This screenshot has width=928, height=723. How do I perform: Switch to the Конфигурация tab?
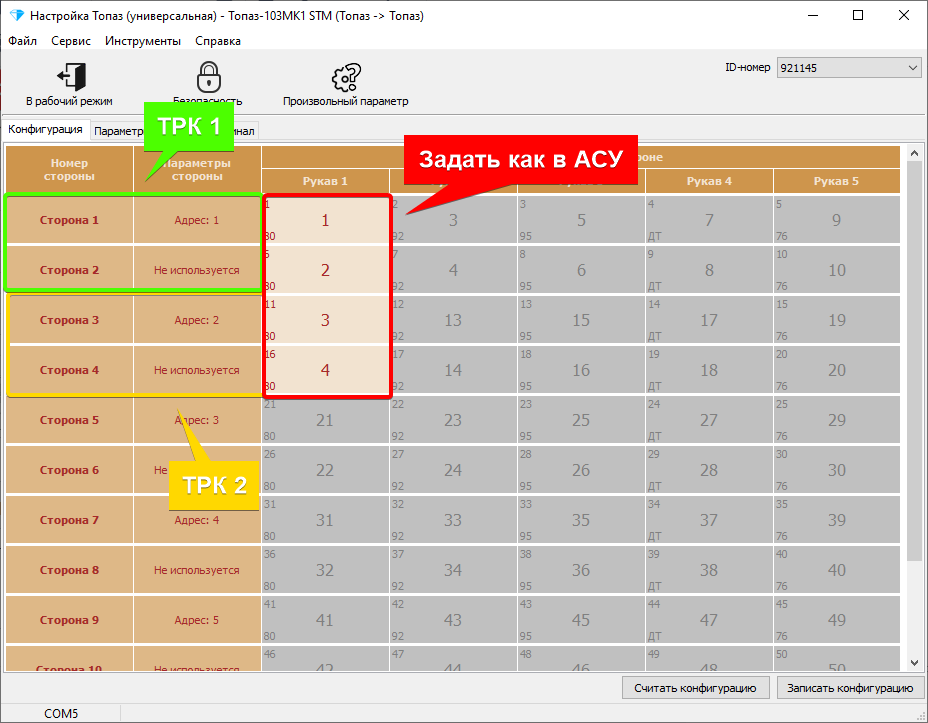click(46, 129)
